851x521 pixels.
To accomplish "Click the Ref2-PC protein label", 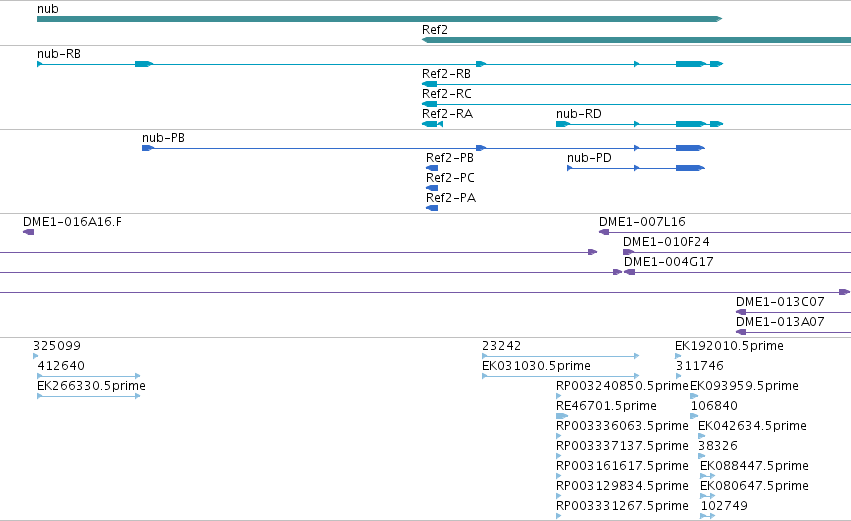I will 450,178.
